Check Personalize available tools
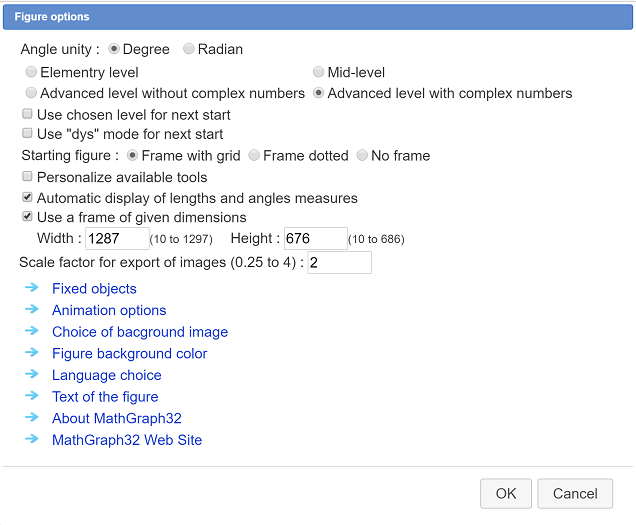This screenshot has height=525, width=636. tap(27, 176)
